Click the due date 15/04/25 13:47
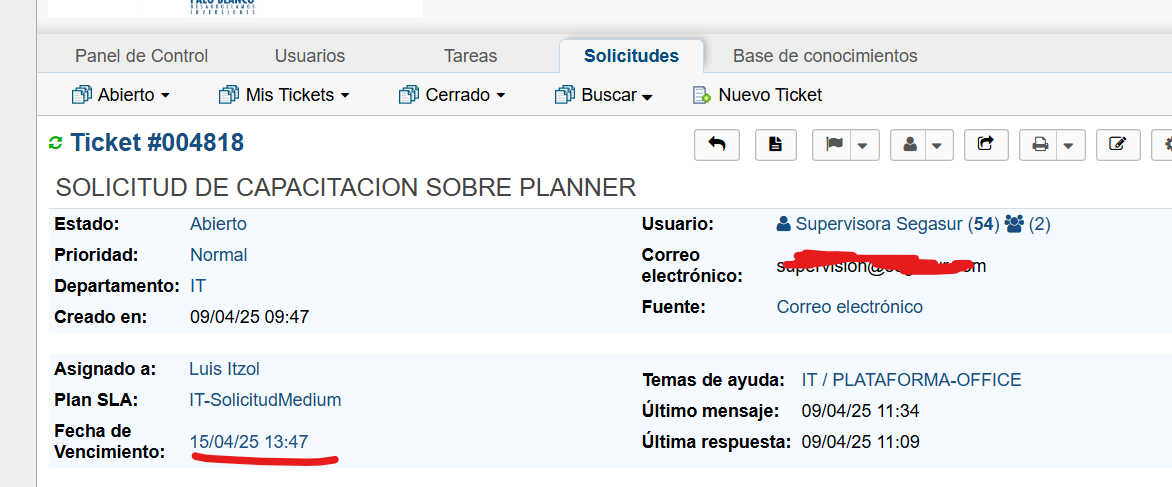This screenshot has width=1172, height=487. click(249, 441)
